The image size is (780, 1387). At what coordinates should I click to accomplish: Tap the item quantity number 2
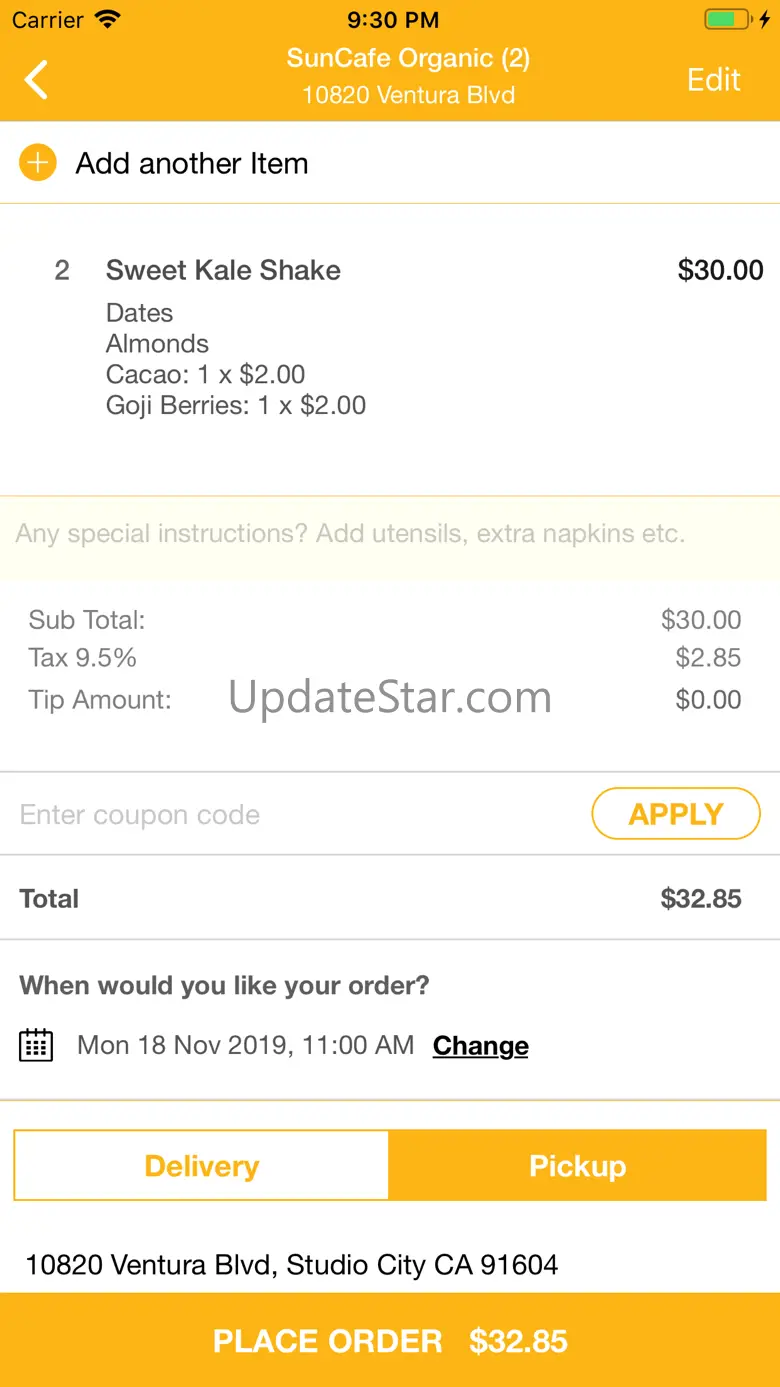click(62, 270)
